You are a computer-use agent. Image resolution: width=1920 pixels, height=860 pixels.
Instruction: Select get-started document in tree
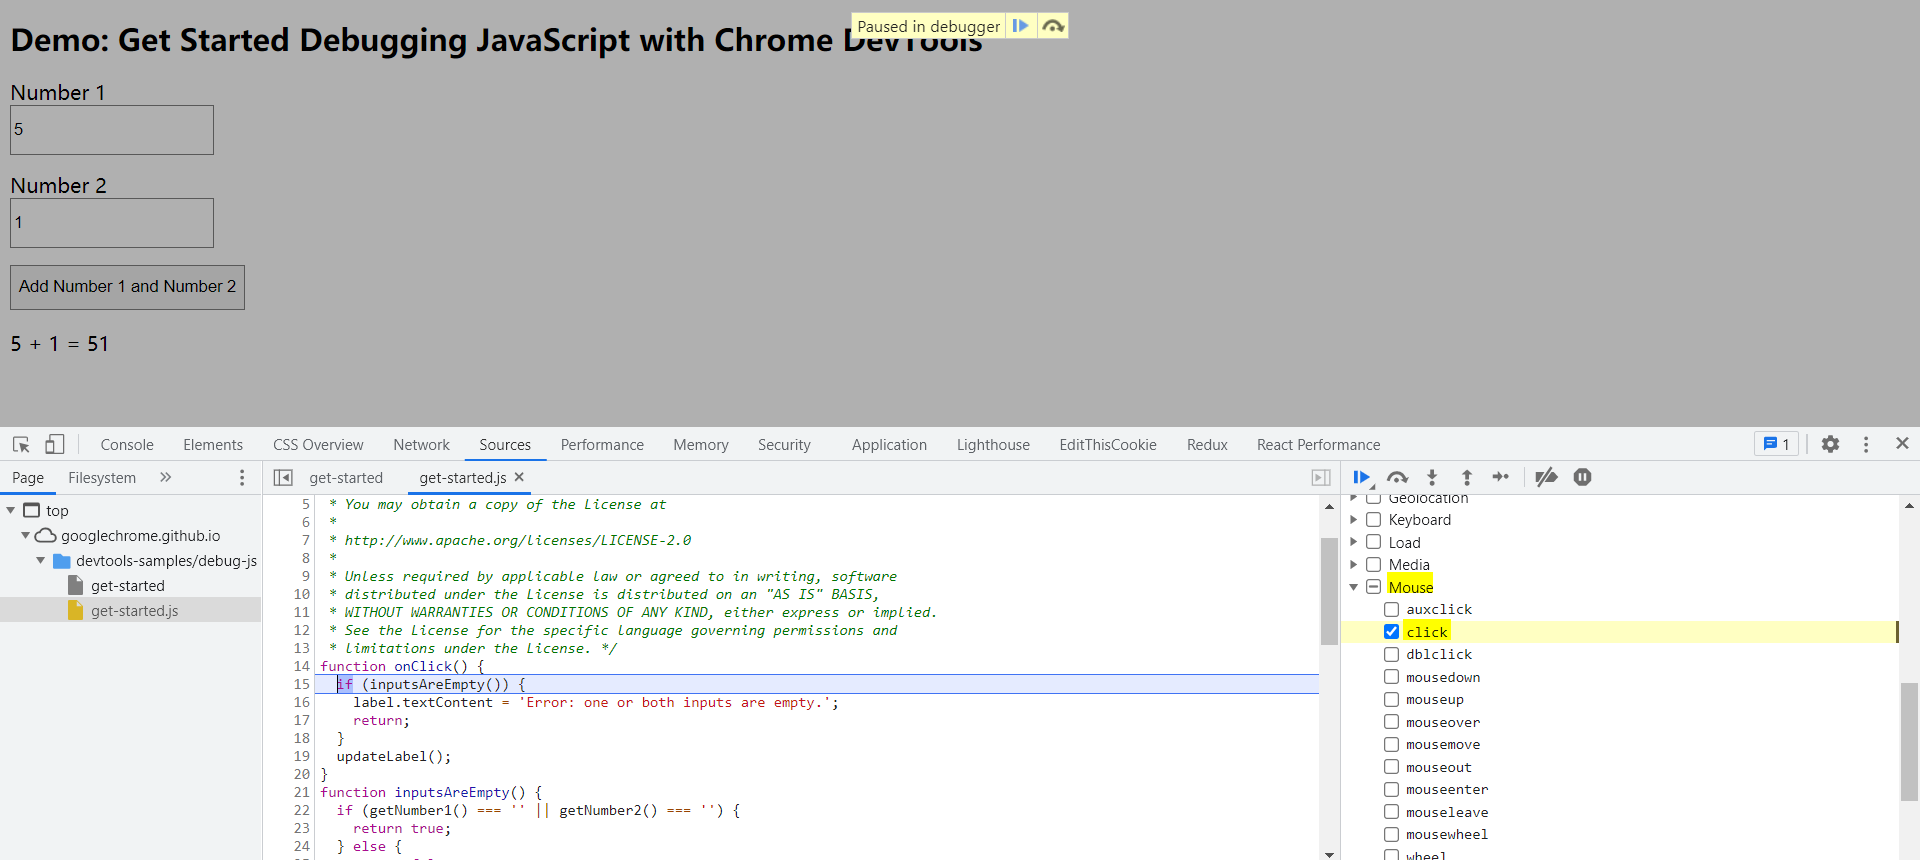click(130, 585)
